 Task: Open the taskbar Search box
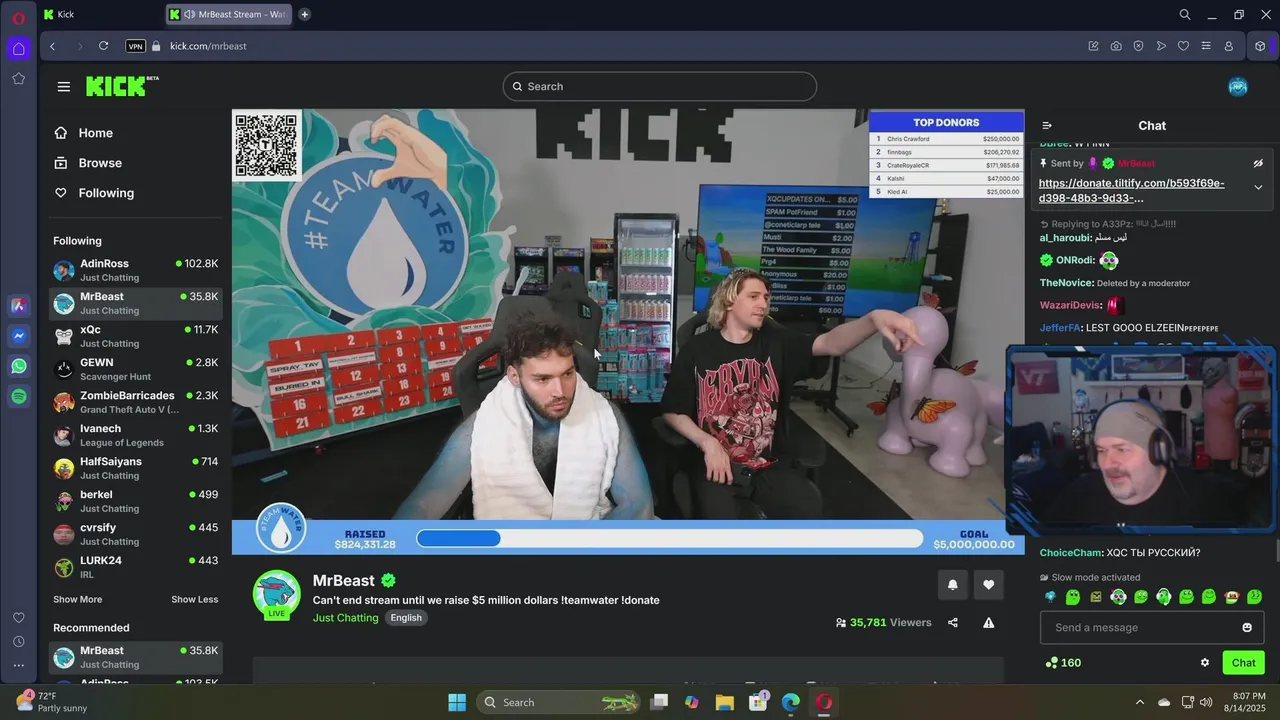pos(558,702)
